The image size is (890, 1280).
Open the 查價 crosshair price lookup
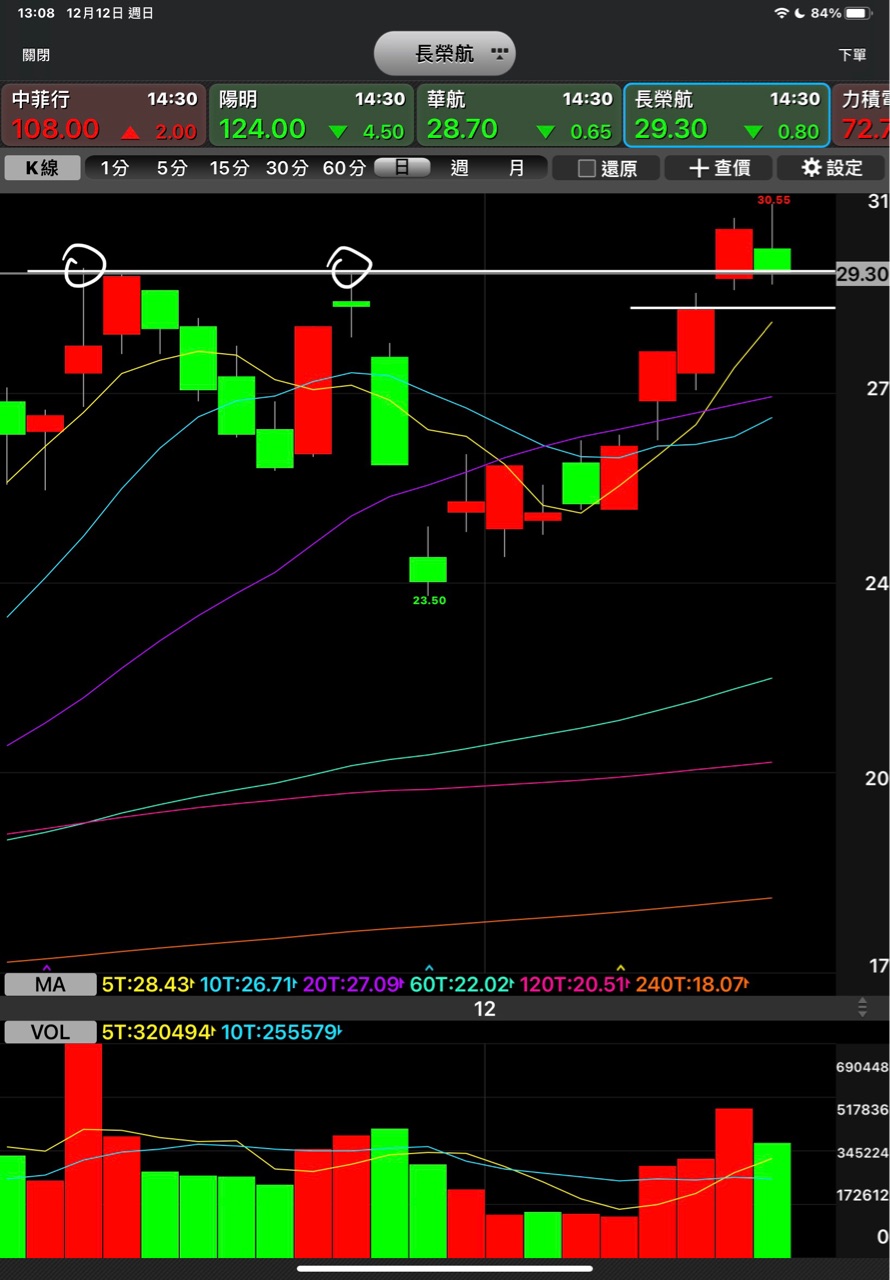pyautogui.click(x=719, y=168)
